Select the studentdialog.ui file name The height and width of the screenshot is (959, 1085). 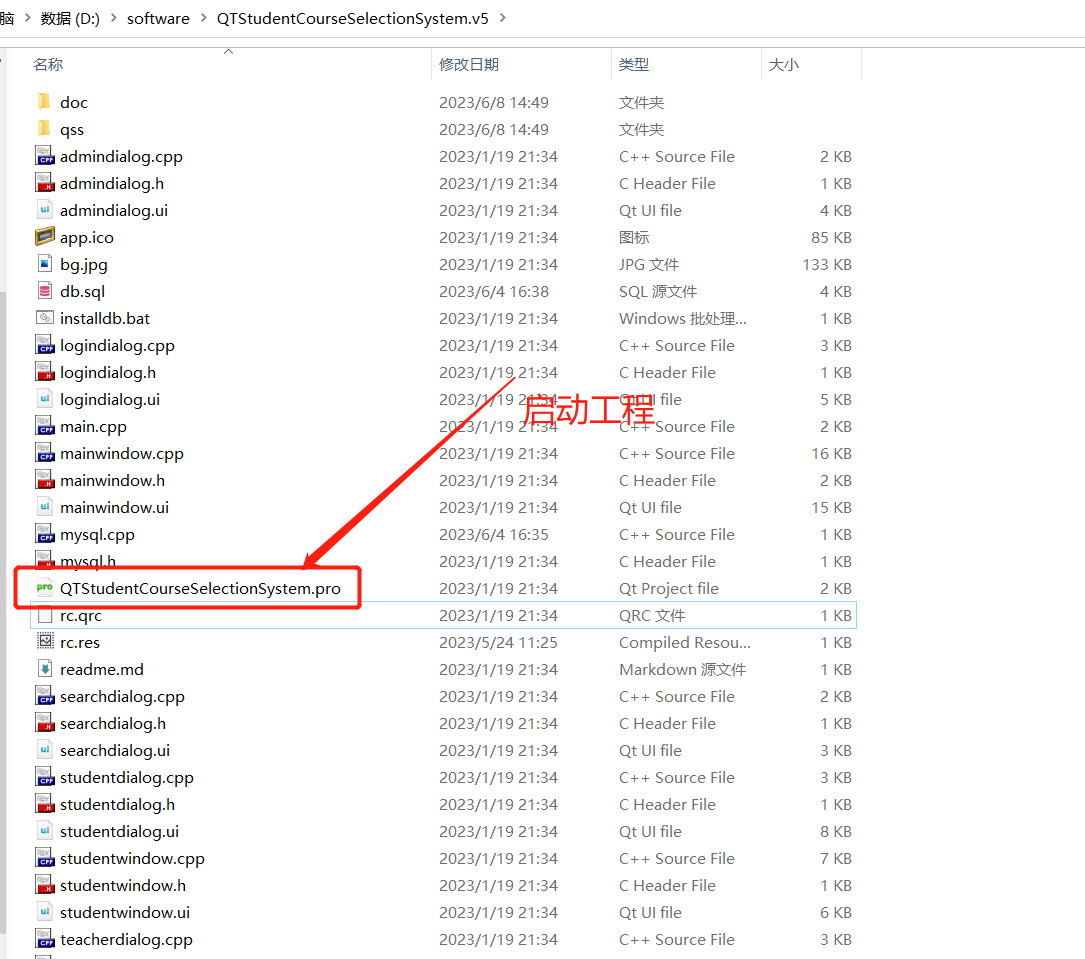119,831
